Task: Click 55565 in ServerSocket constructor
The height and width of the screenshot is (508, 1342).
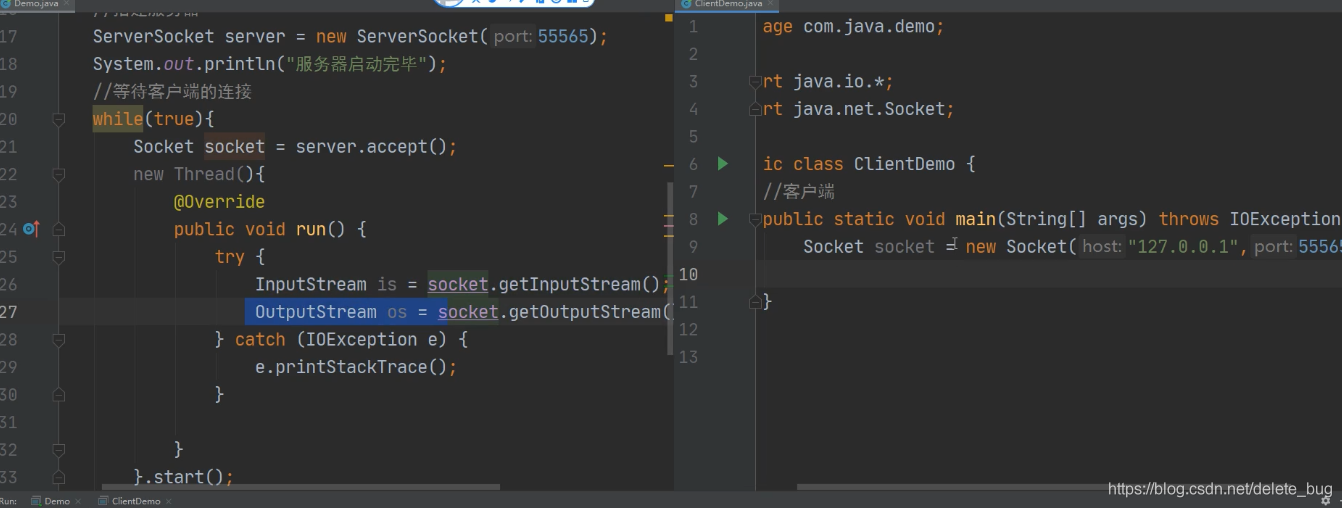Action: [563, 37]
